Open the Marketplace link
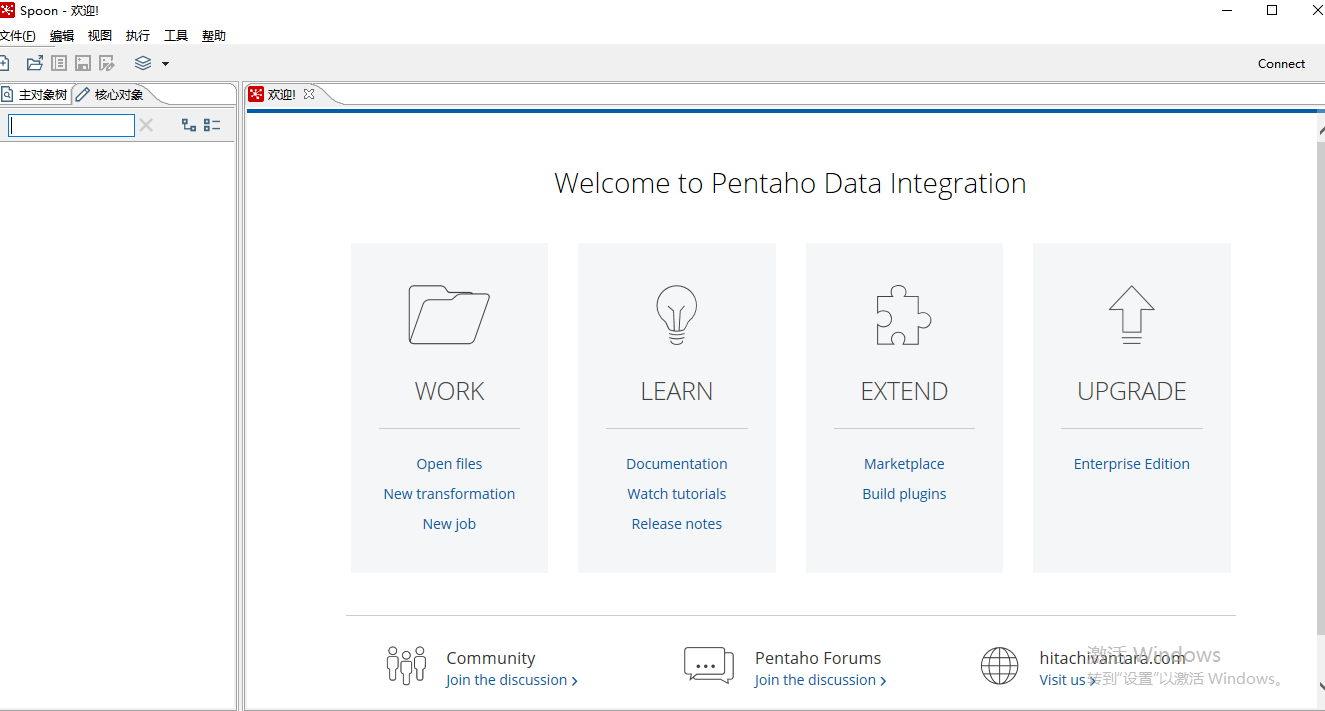Screen dimensions: 1325x711 (904, 464)
